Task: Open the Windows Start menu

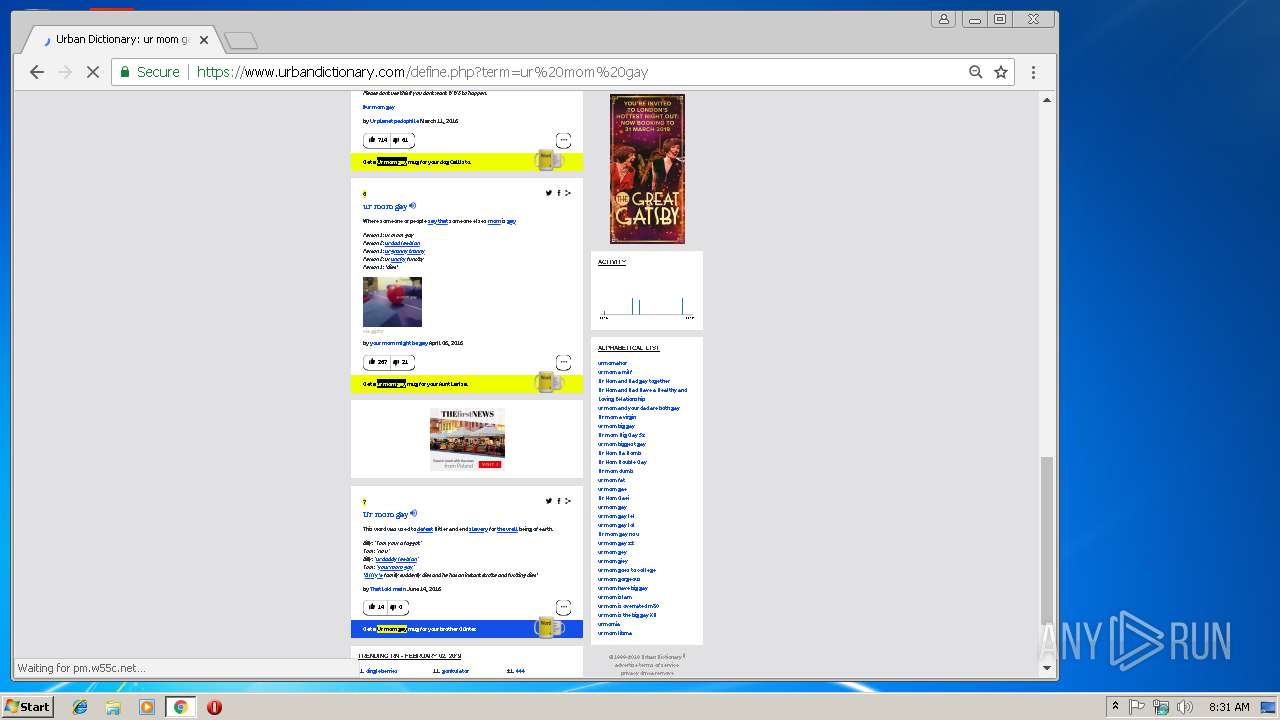Action: click(x=28, y=707)
